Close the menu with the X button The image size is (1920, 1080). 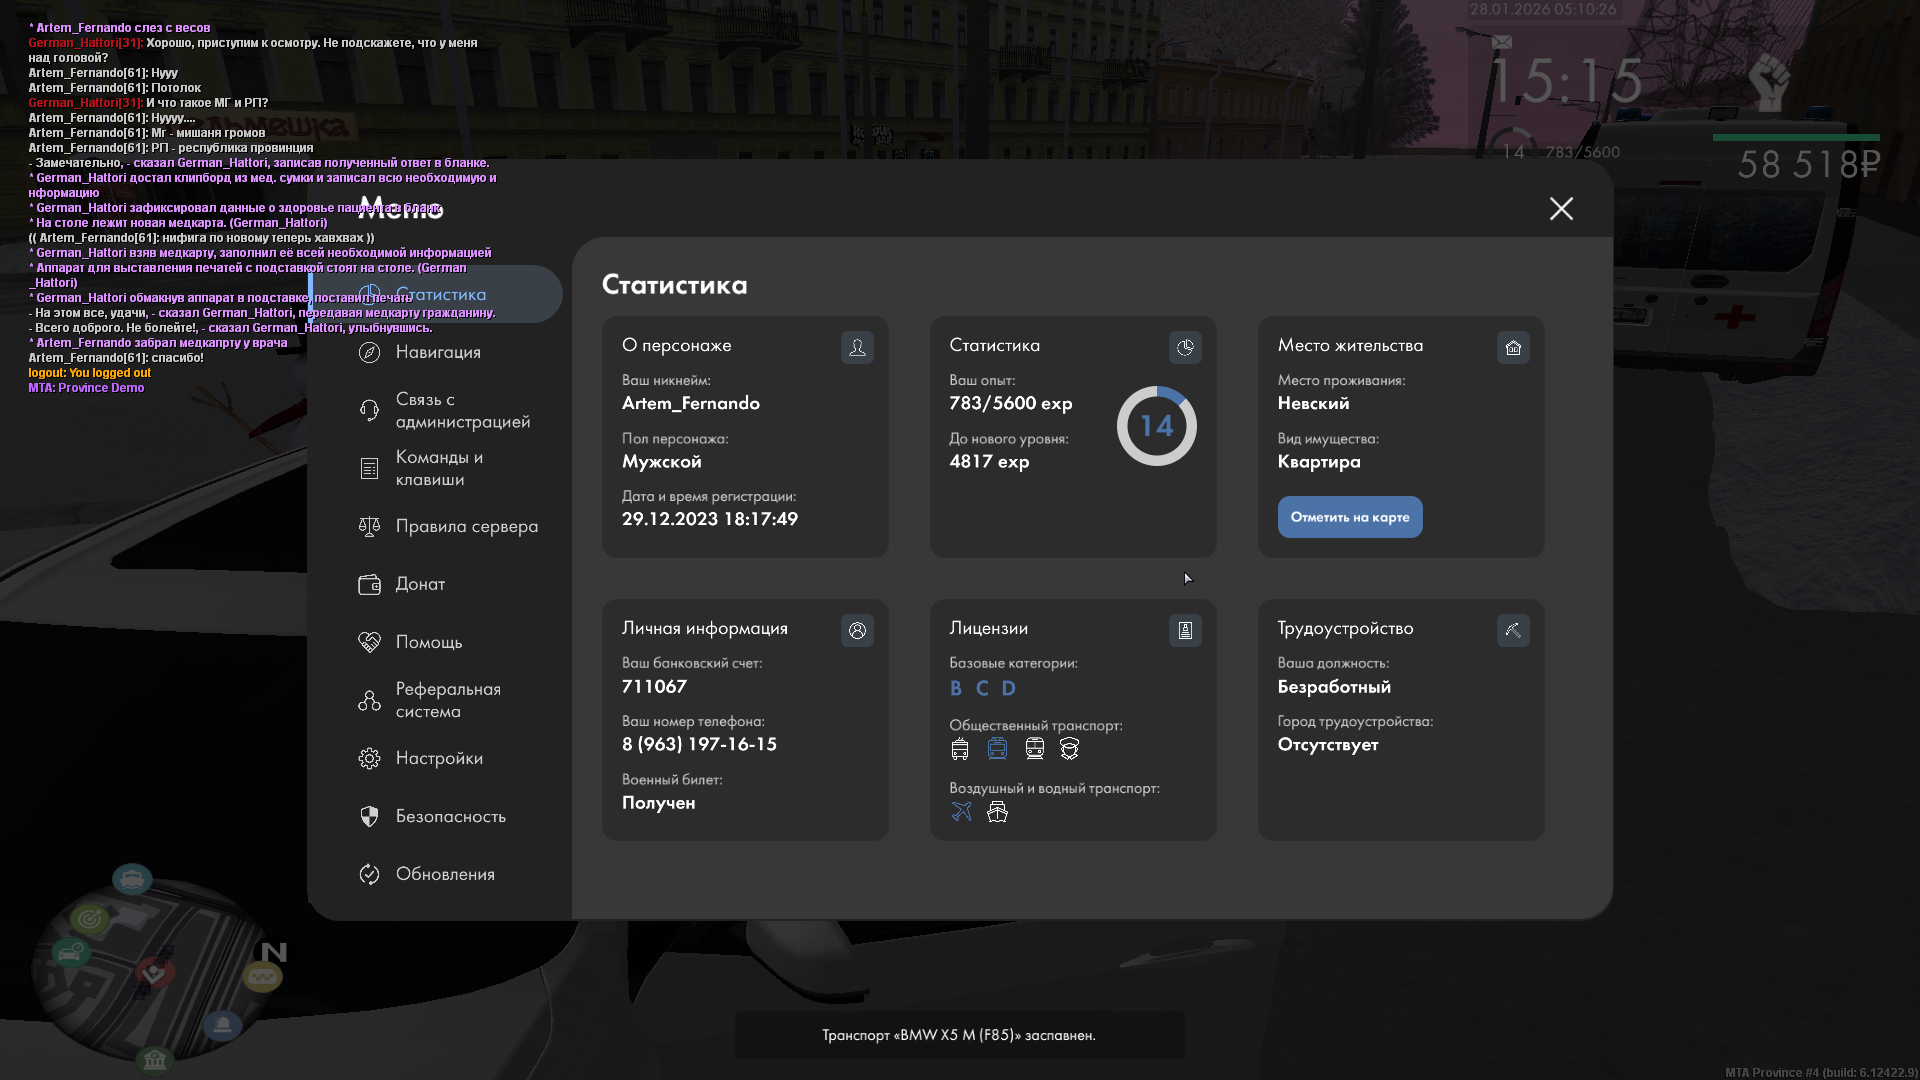1561,208
